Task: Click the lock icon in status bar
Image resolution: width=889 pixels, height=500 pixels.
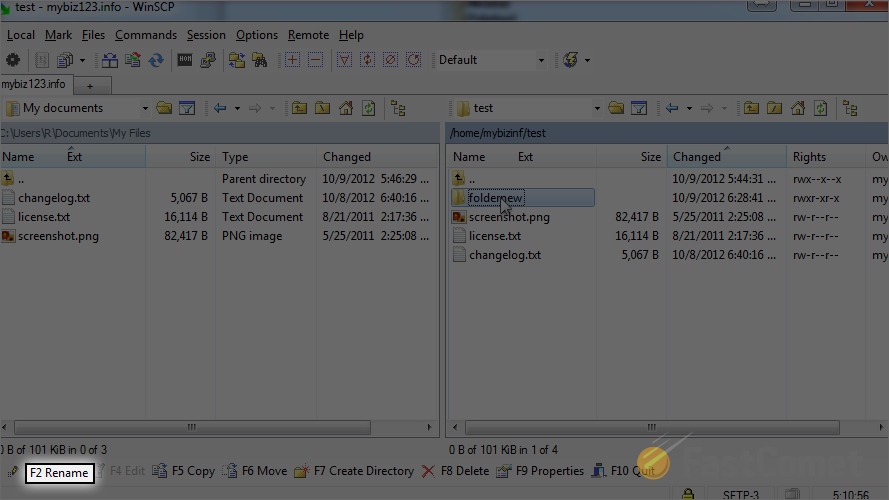Action: coord(688,494)
